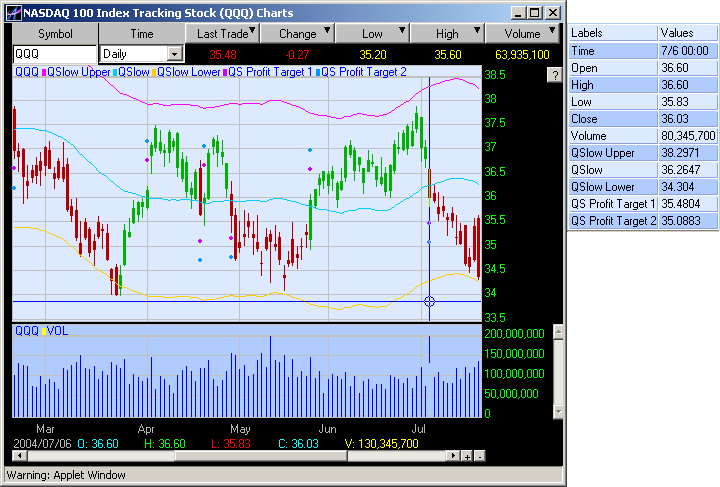Screen dimensions: 720x487
Task: Click the Low row value 35.83 in the panel
Action: [x=688, y=102]
